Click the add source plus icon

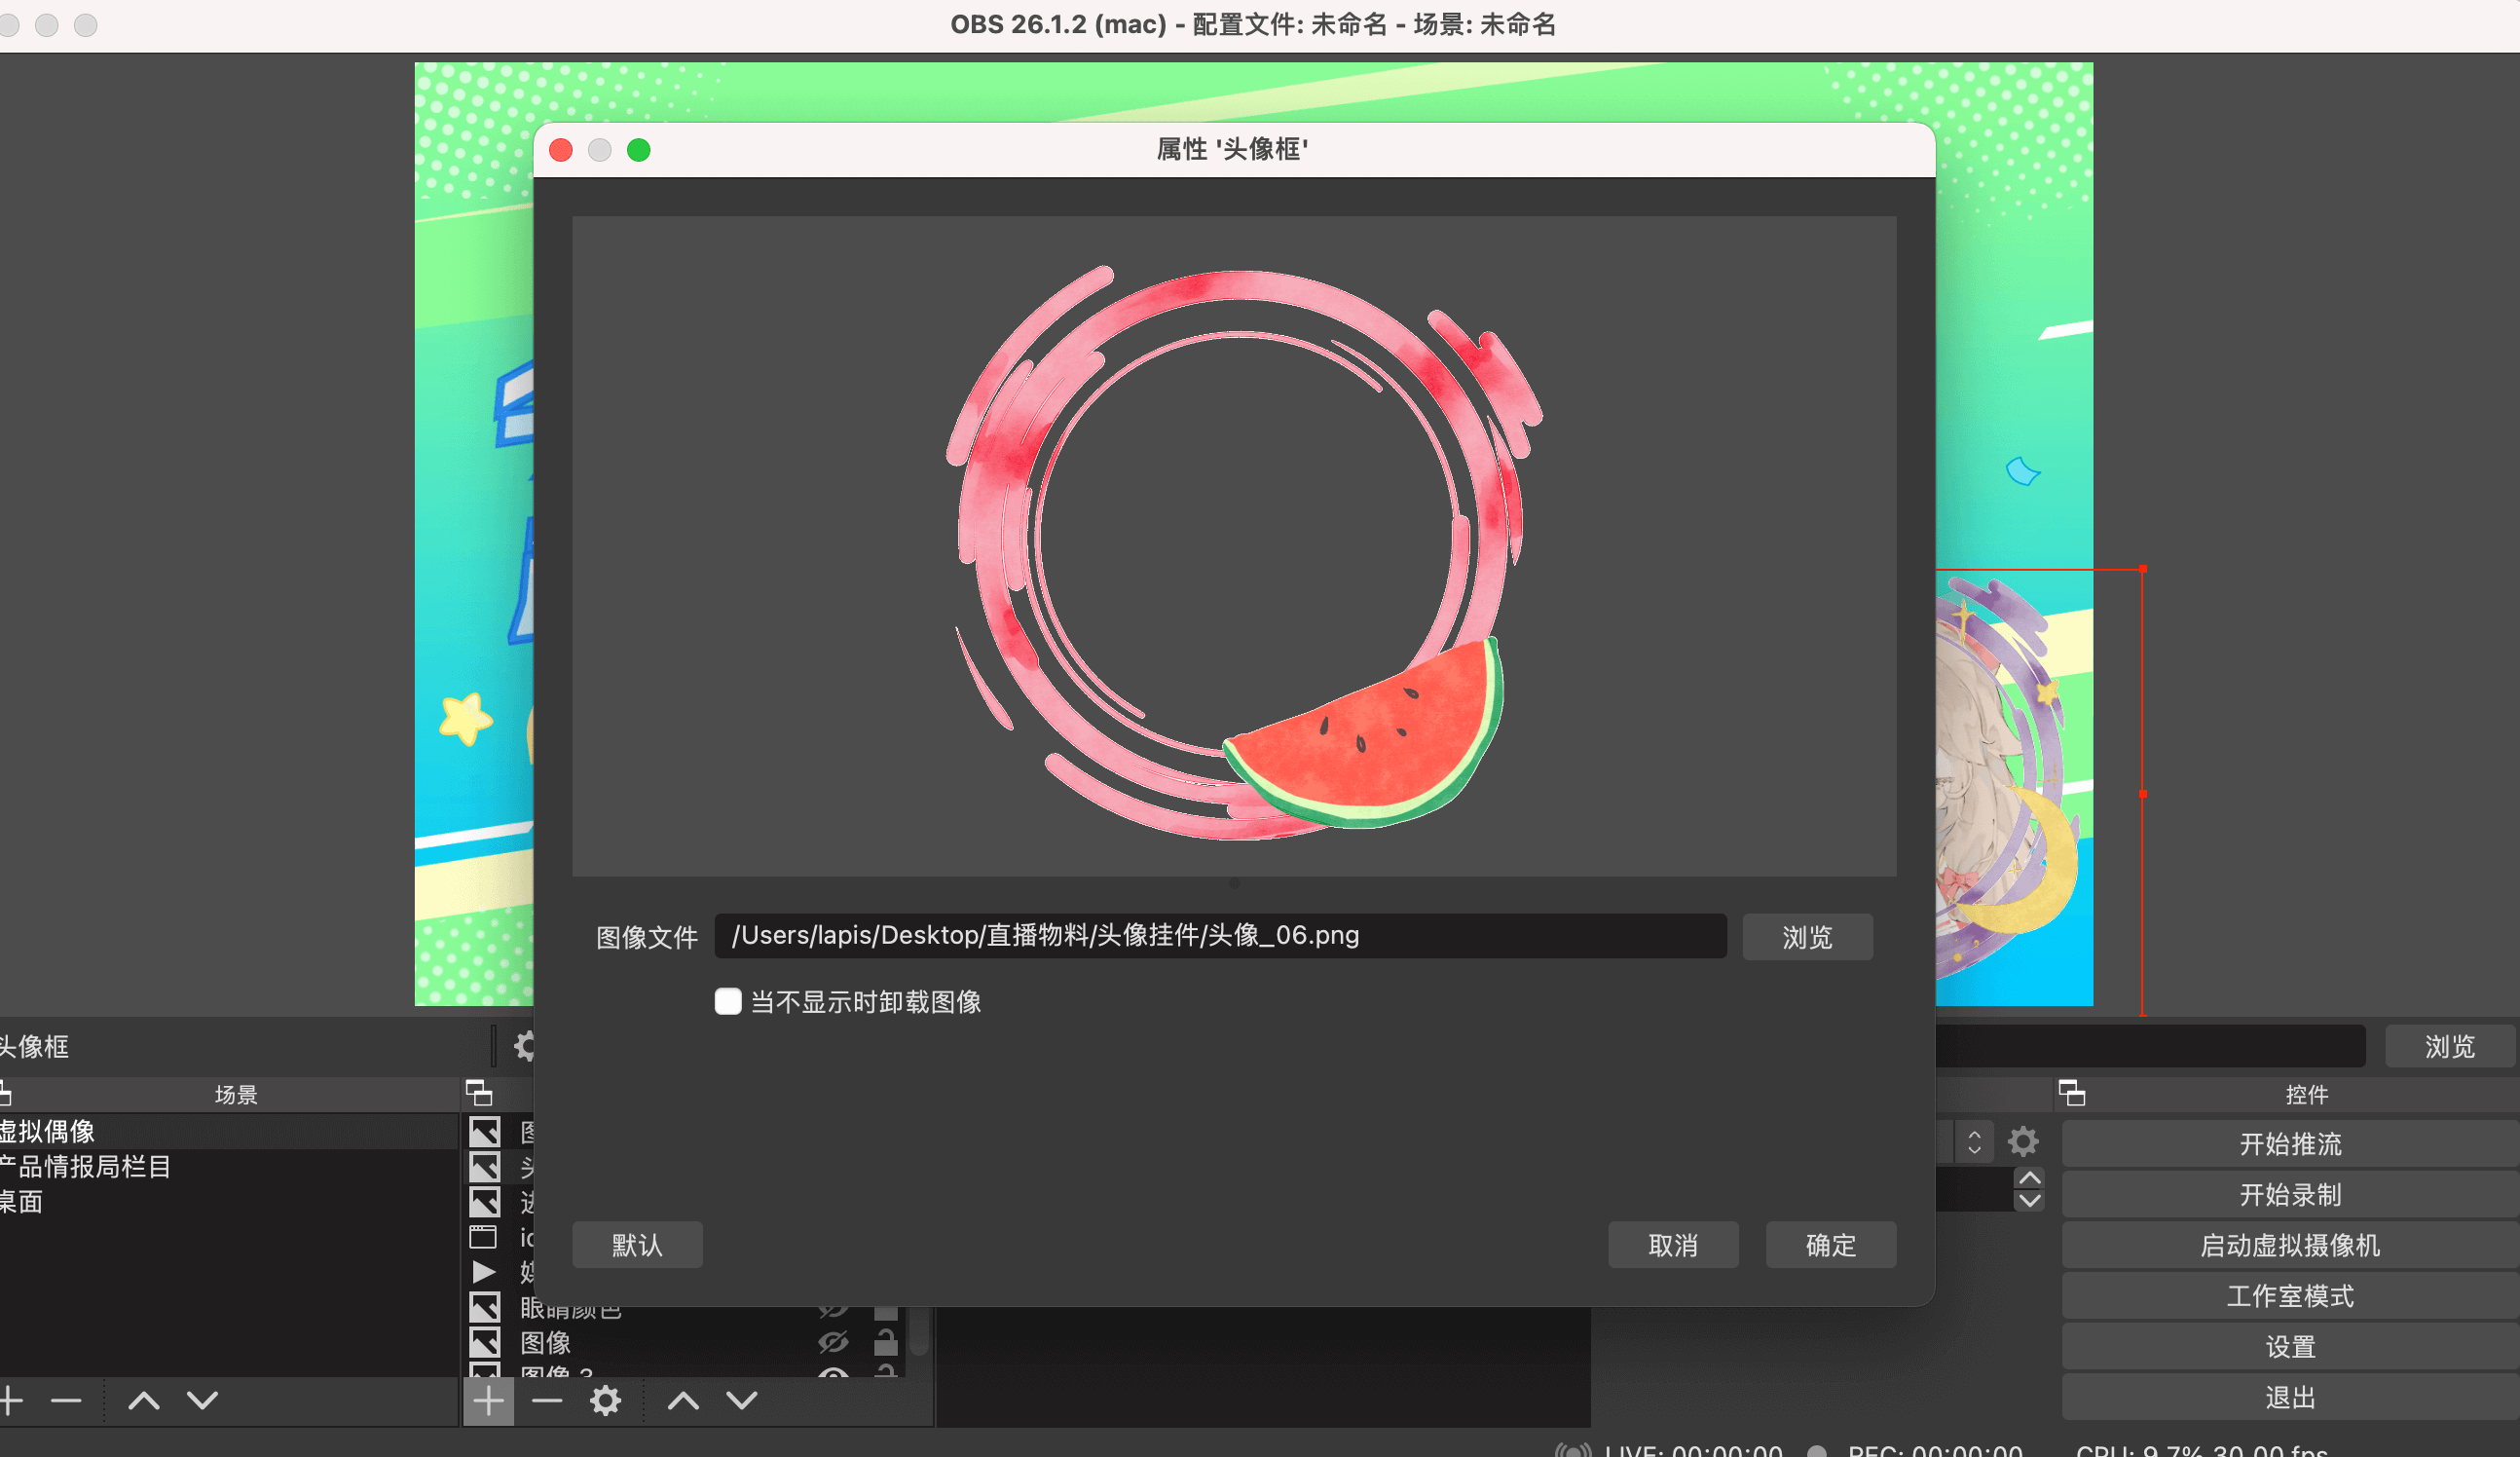489,1401
